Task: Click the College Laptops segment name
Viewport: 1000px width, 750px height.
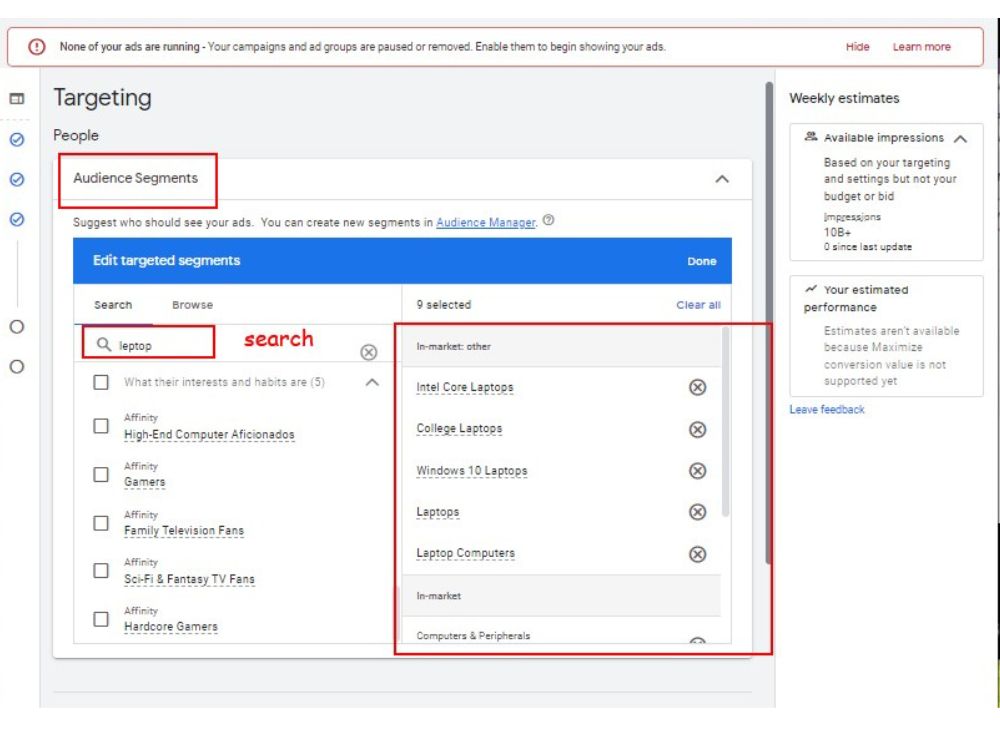Action: coord(459,429)
